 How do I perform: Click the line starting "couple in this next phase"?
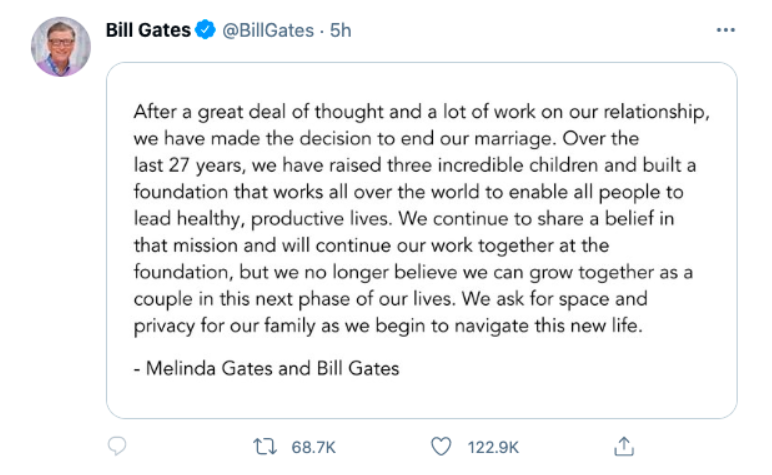point(391,299)
